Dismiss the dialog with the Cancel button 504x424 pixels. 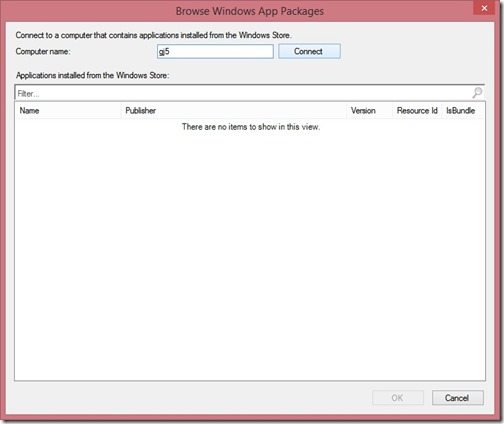(458, 398)
